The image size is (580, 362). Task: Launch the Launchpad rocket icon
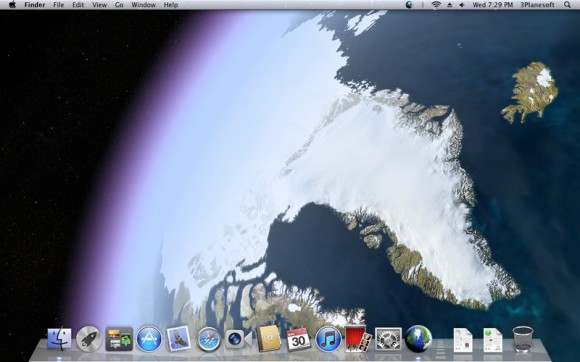(89, 339)
